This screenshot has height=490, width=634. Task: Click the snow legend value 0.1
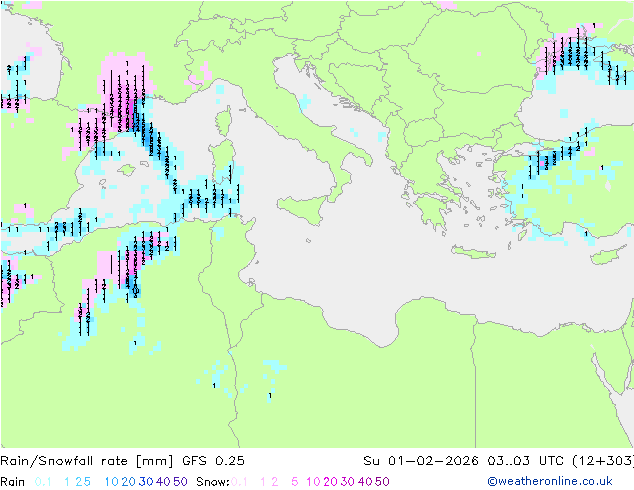tap(239, 482)
